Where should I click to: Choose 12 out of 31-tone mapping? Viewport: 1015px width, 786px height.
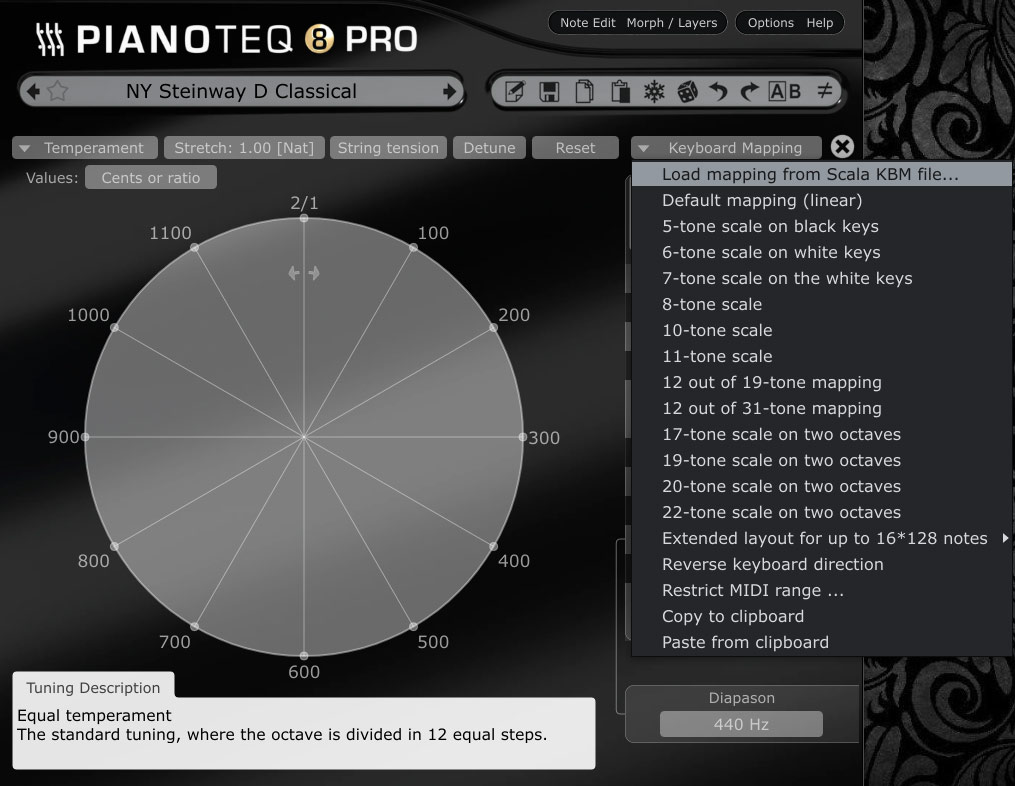[x=821, y=408]
